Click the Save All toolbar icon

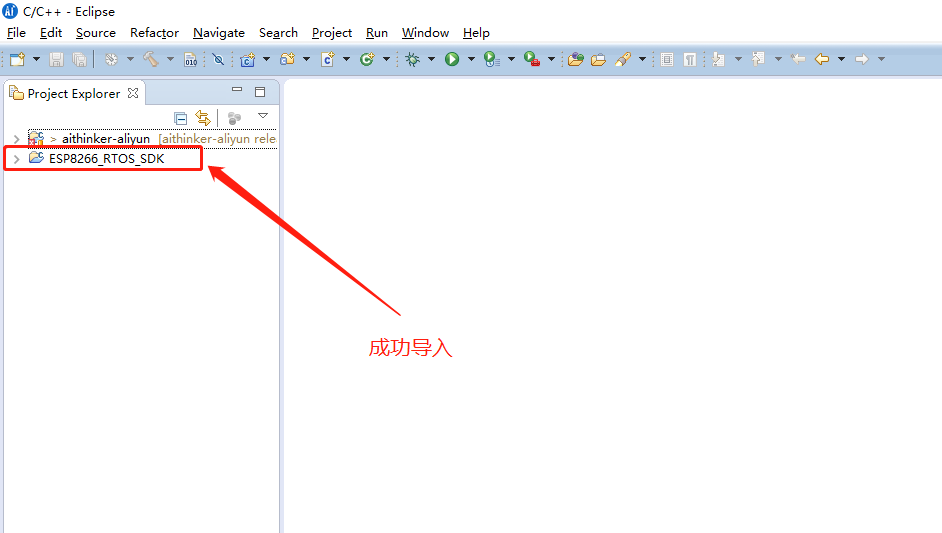click(79, 59)
